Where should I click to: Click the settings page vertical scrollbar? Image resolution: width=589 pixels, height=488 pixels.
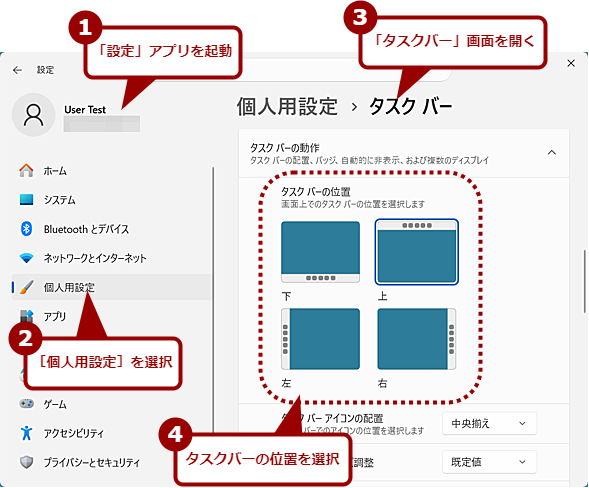point(584,281)
